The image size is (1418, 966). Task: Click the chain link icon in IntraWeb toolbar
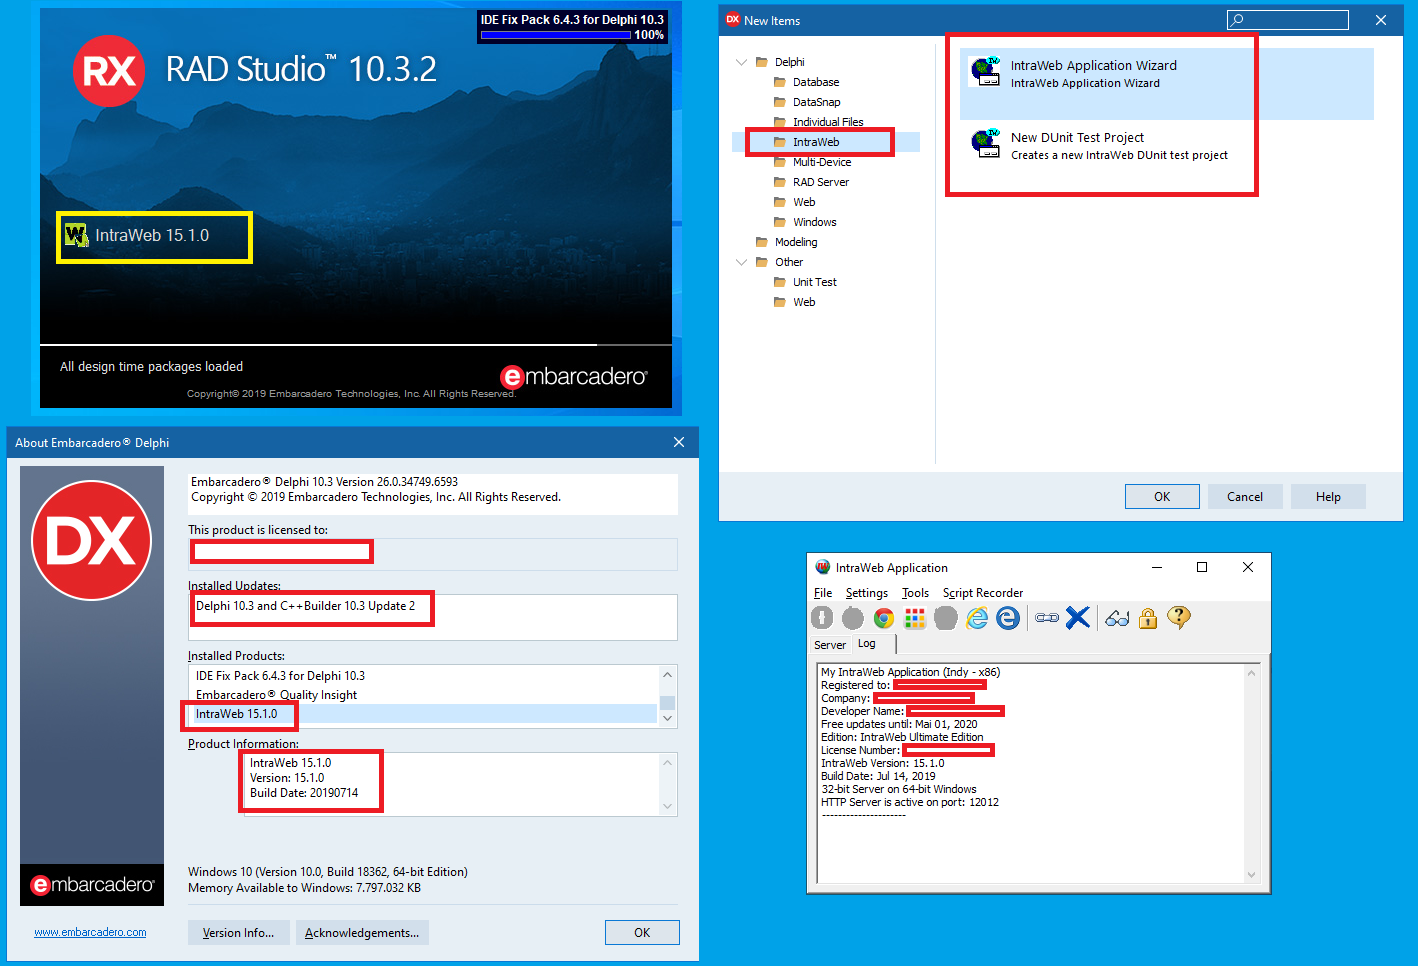coord(1047,618)
